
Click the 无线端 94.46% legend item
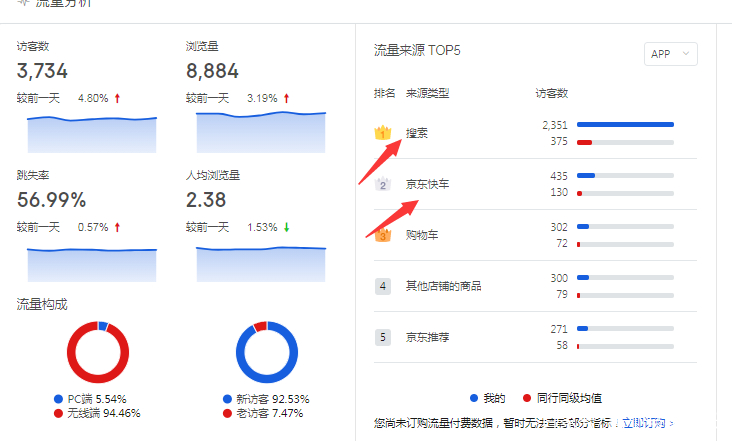pyautogui.click(x=97, y=413)
